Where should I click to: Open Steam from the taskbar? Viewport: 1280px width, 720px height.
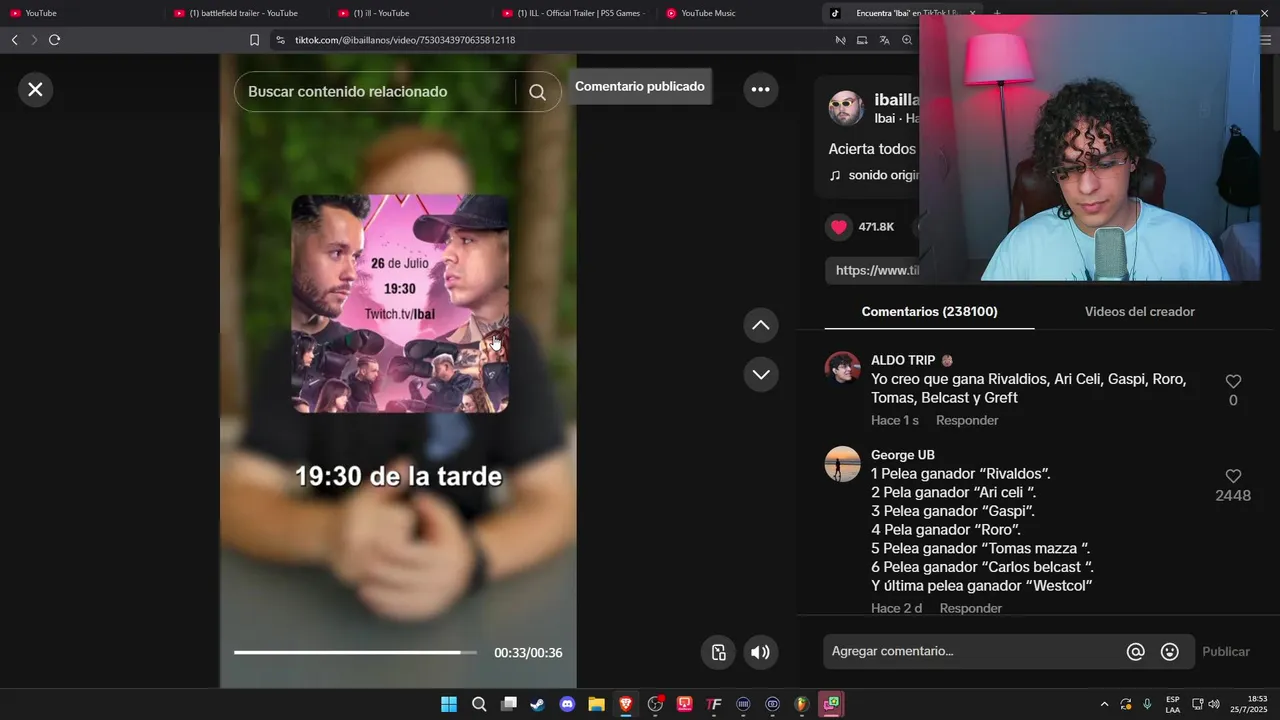(x=538, y=704)
